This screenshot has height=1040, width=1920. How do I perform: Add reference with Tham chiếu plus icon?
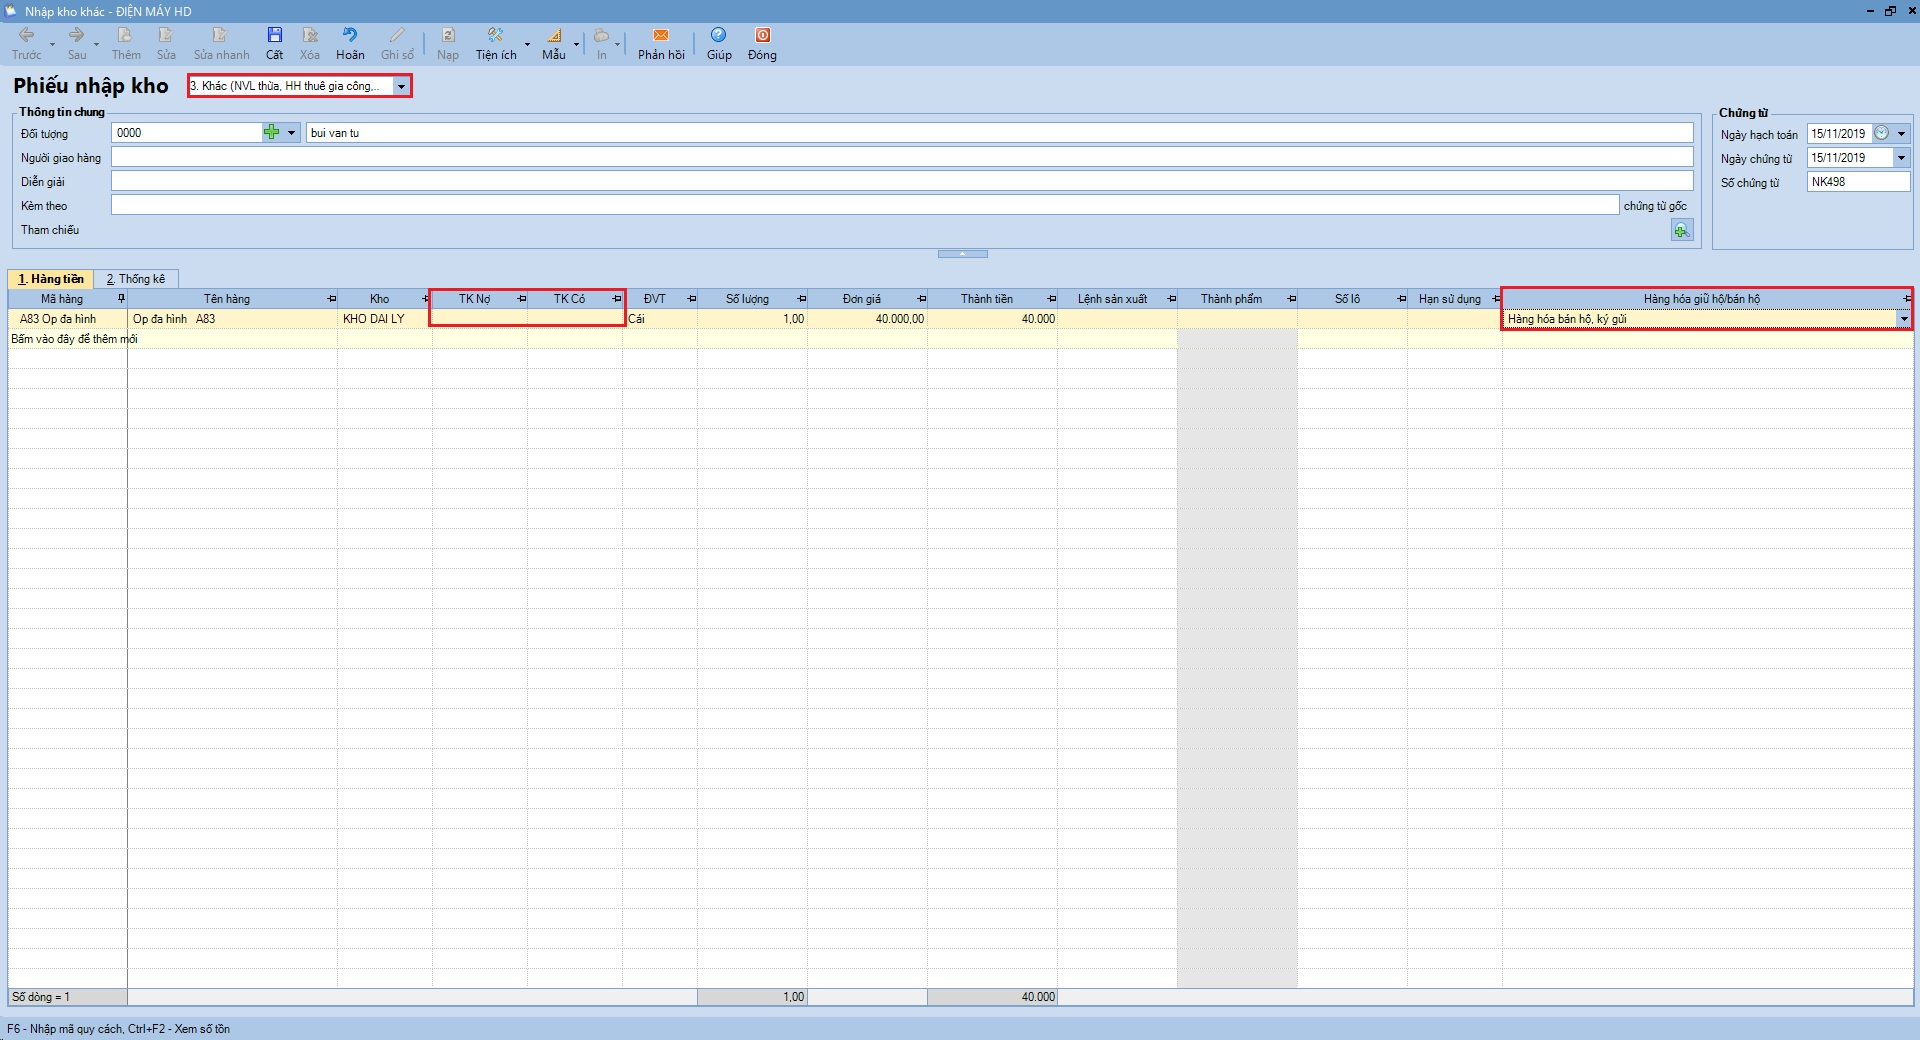pos(1681,231)
